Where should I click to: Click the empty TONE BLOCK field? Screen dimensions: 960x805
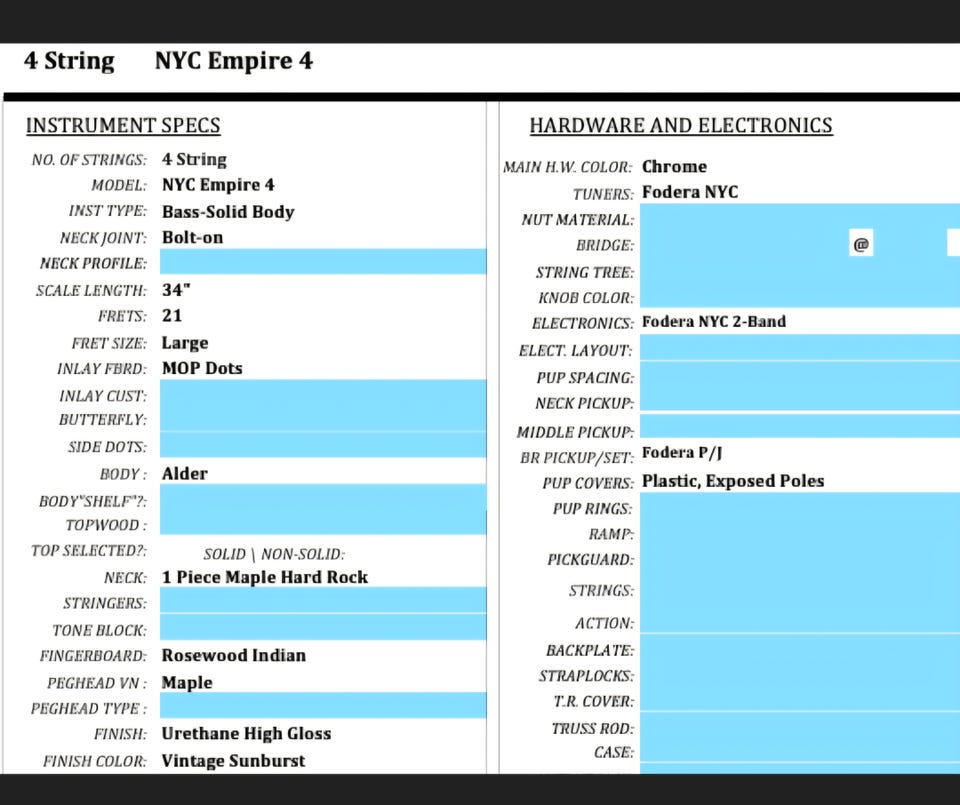pyautogui.click(x=323, y=627)
